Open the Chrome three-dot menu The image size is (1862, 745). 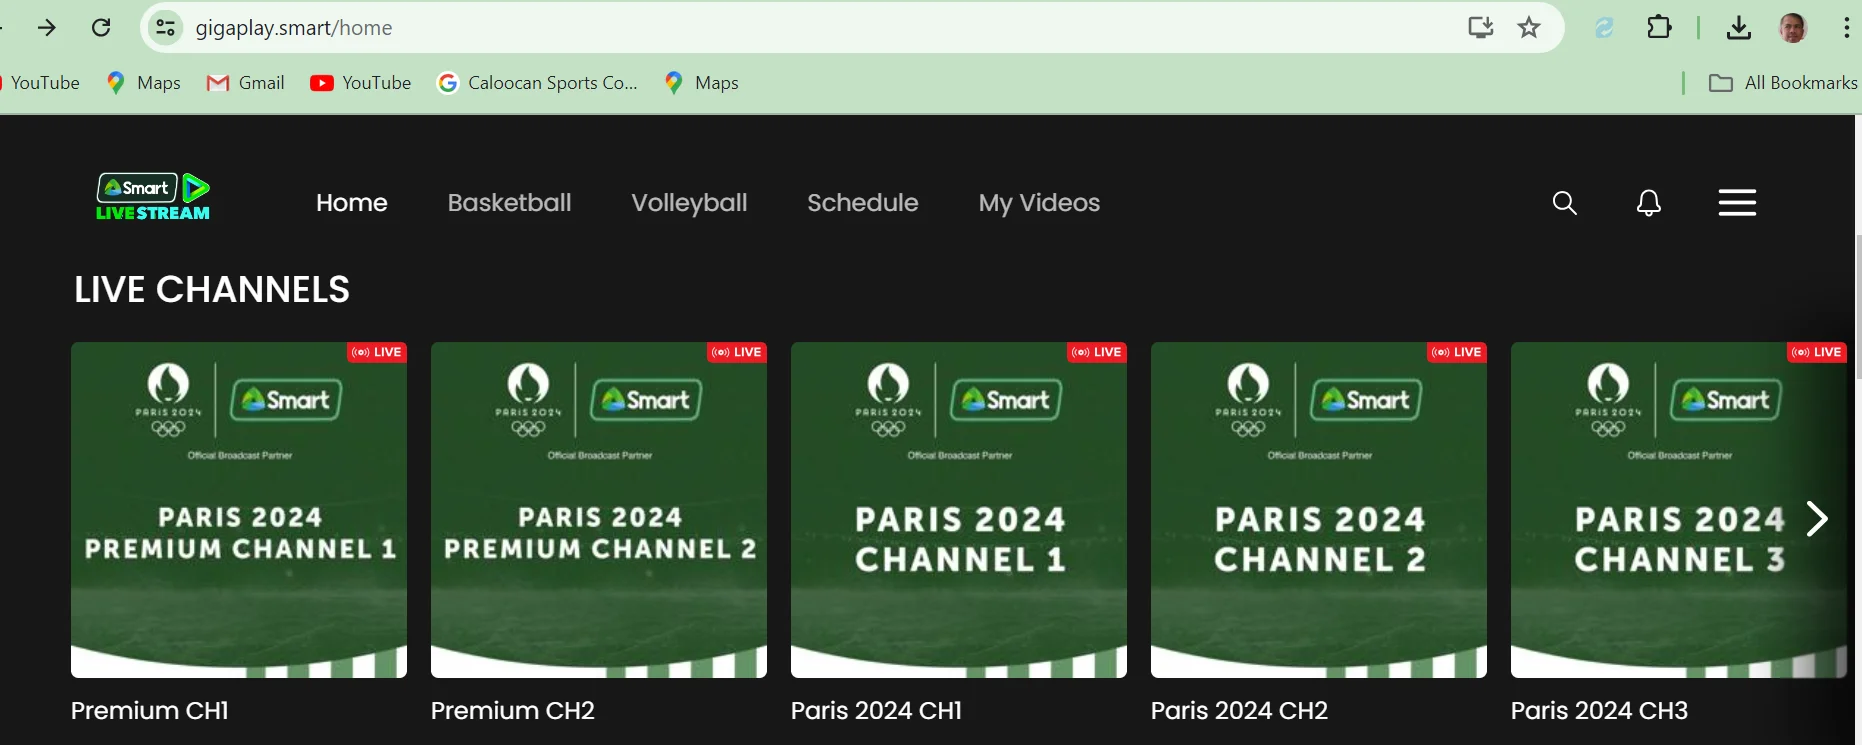click(x=1846, y=27)
